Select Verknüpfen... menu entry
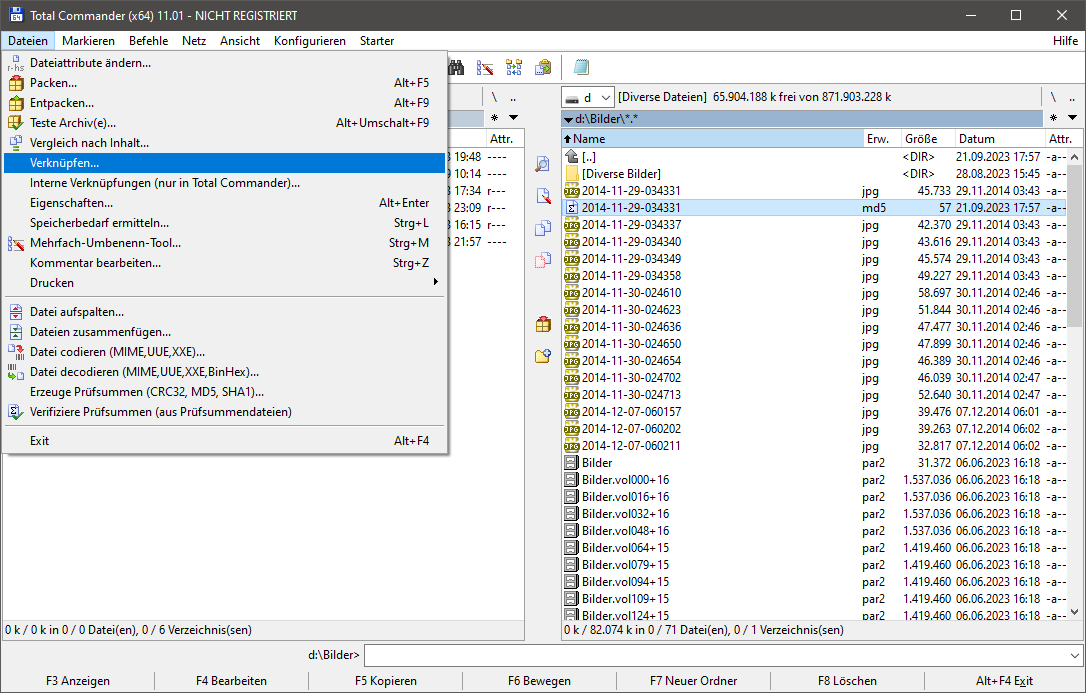Viewport: 1086px width, 693px height. coord(224,163)
